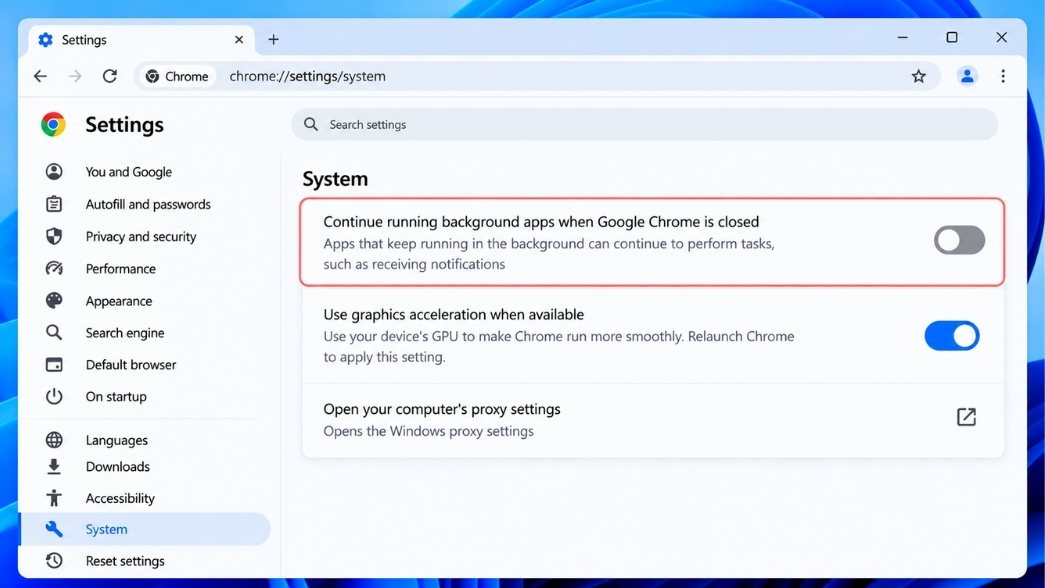1045x588 pixels.
Task: Go to On startup settings
Action: [116, 396]
